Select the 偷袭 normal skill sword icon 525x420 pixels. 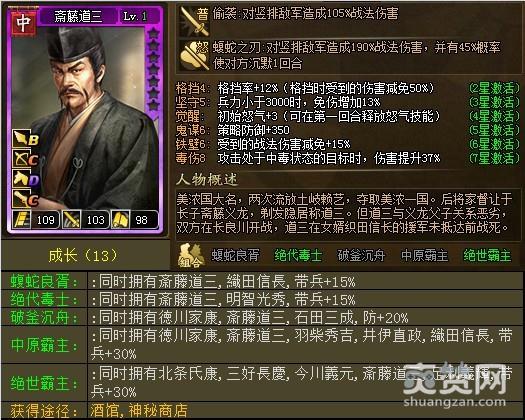[194, 21]
